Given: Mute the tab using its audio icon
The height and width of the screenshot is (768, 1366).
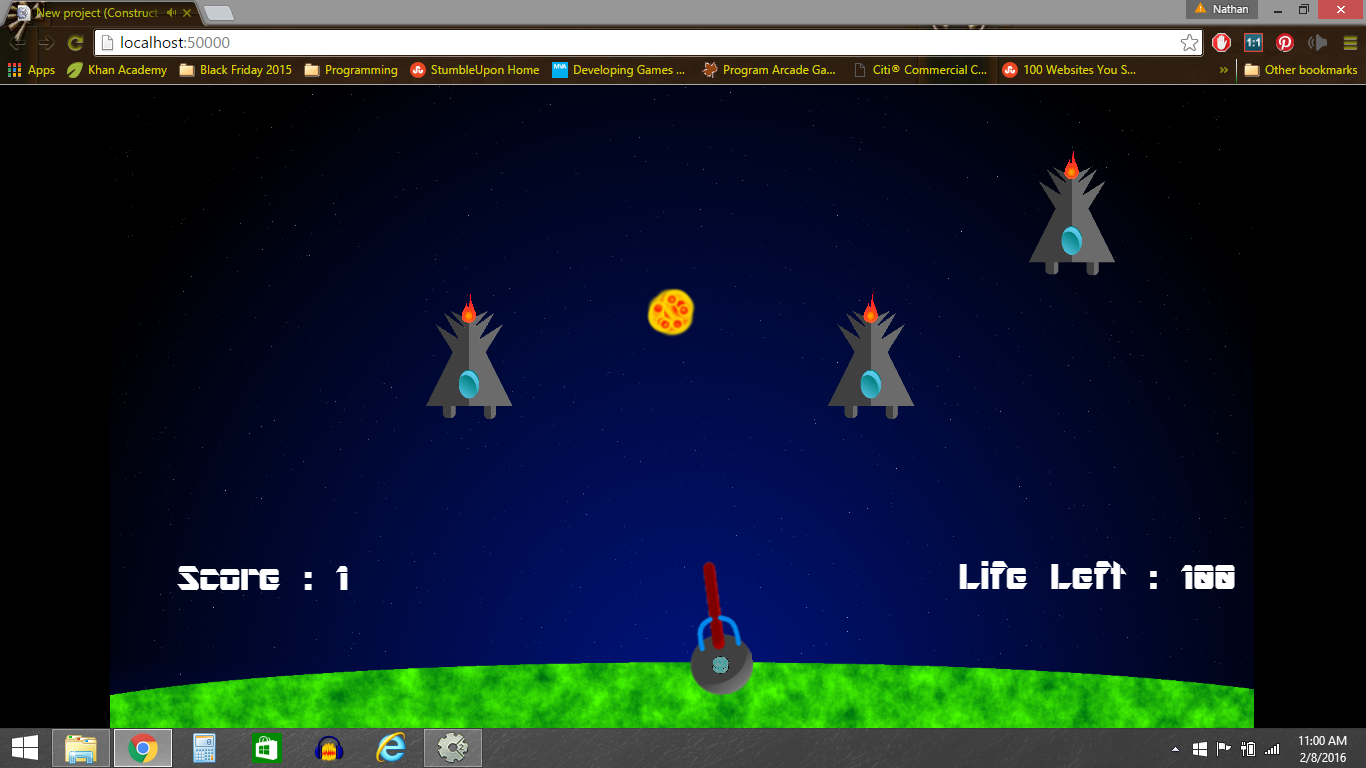Looking at the screenshot, I should (x=172, y=13).
